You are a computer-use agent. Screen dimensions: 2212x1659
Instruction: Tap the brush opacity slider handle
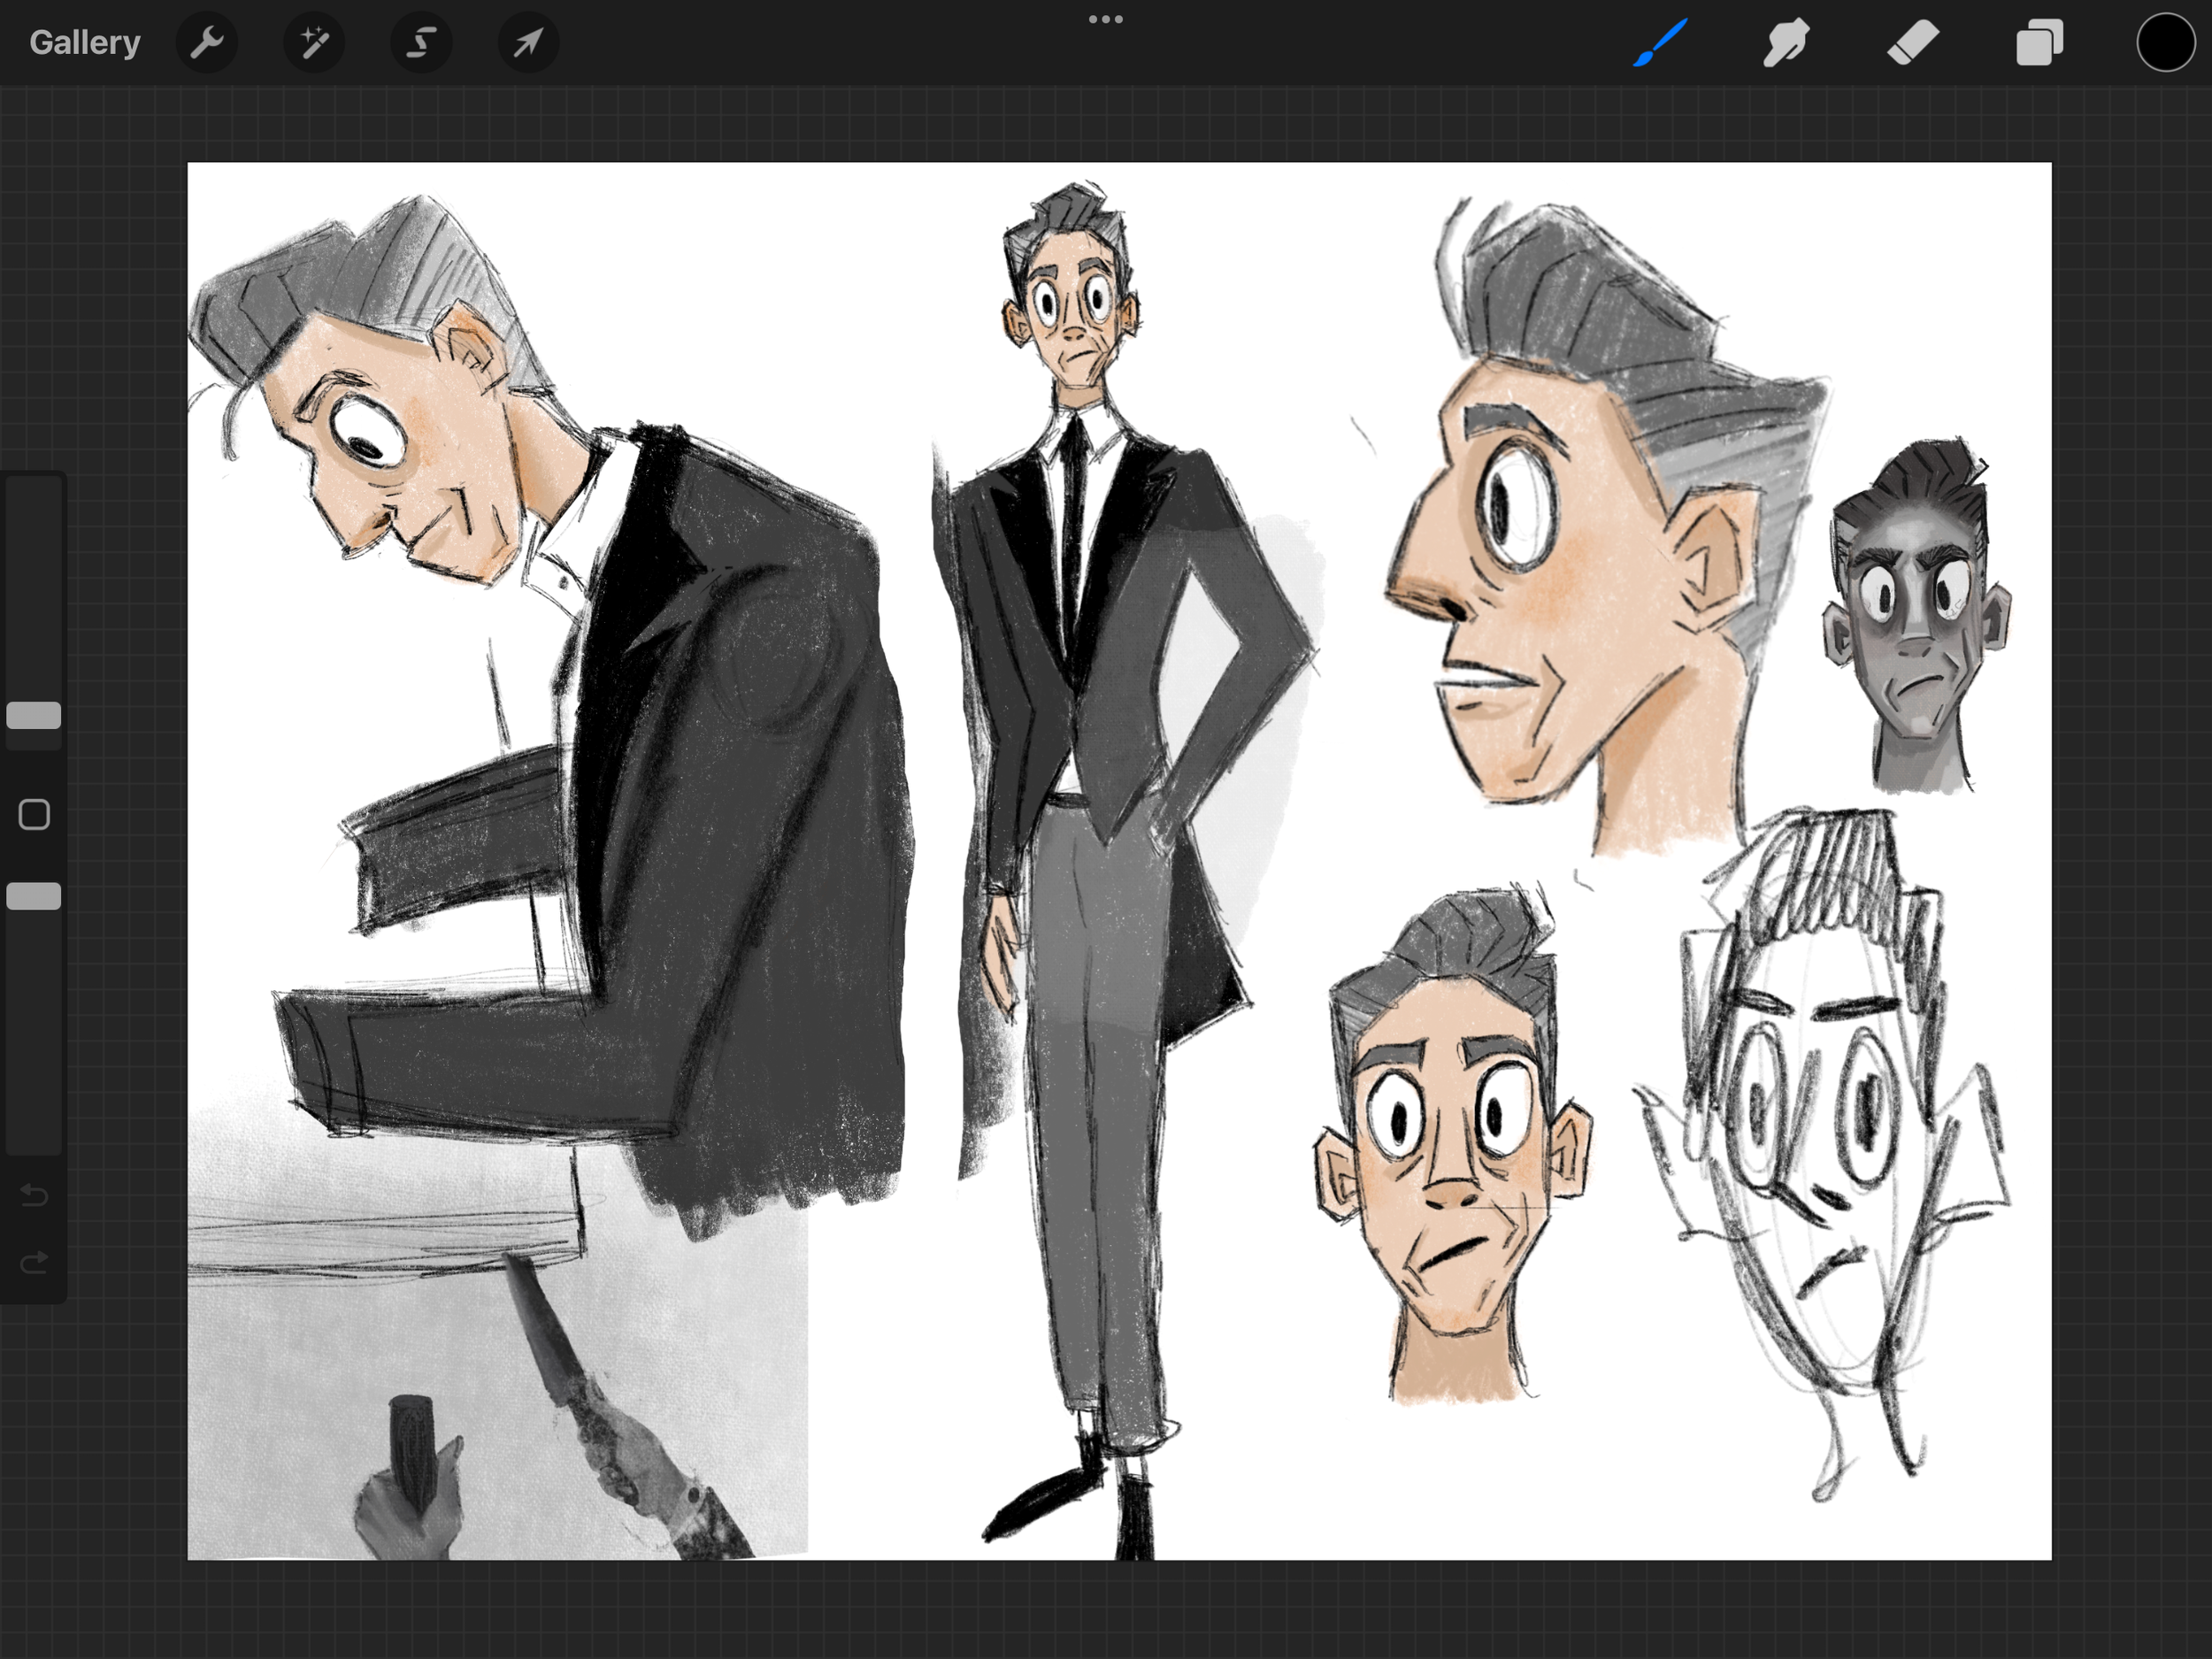[33, 896]
